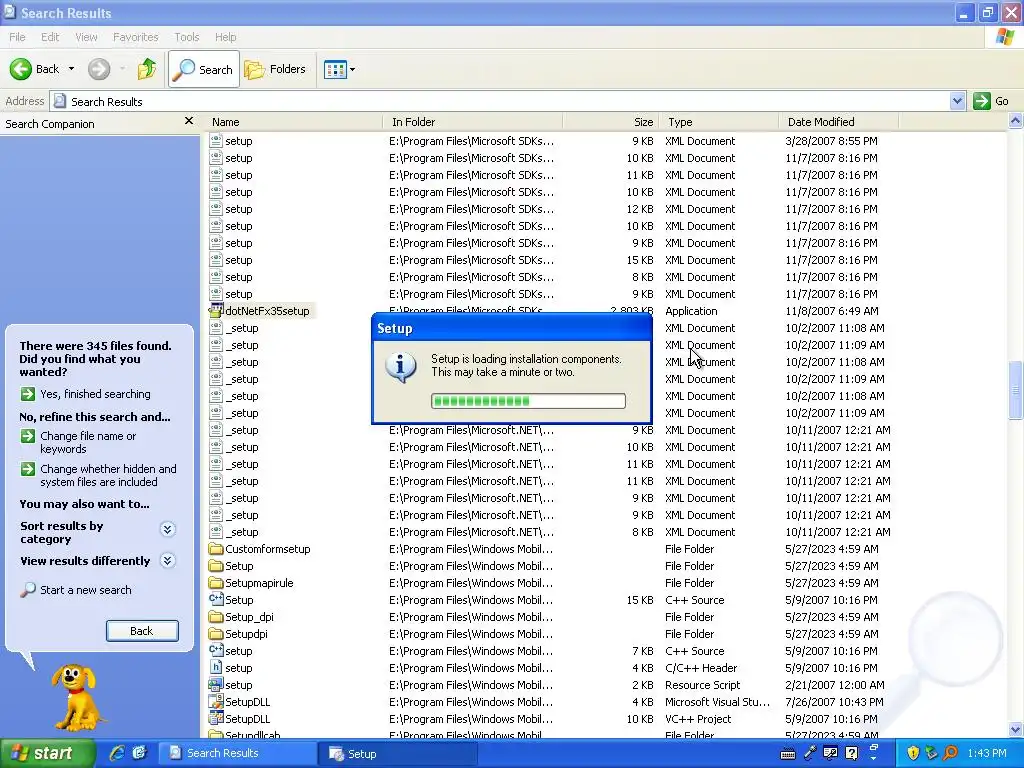Click the C/C++ Header setup file icon

click(x=216, y=667)
